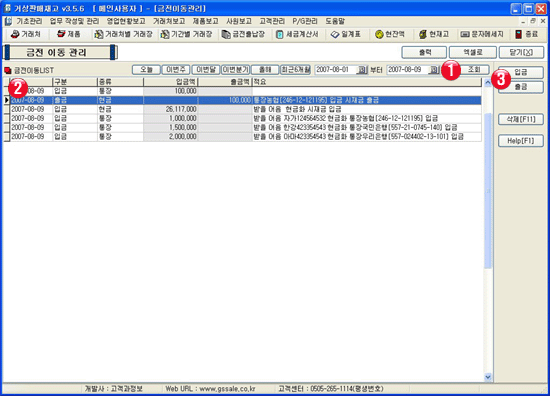Filter the list with 이번달 button
Screen dimensions: 550x396
[x=206, y=70]
